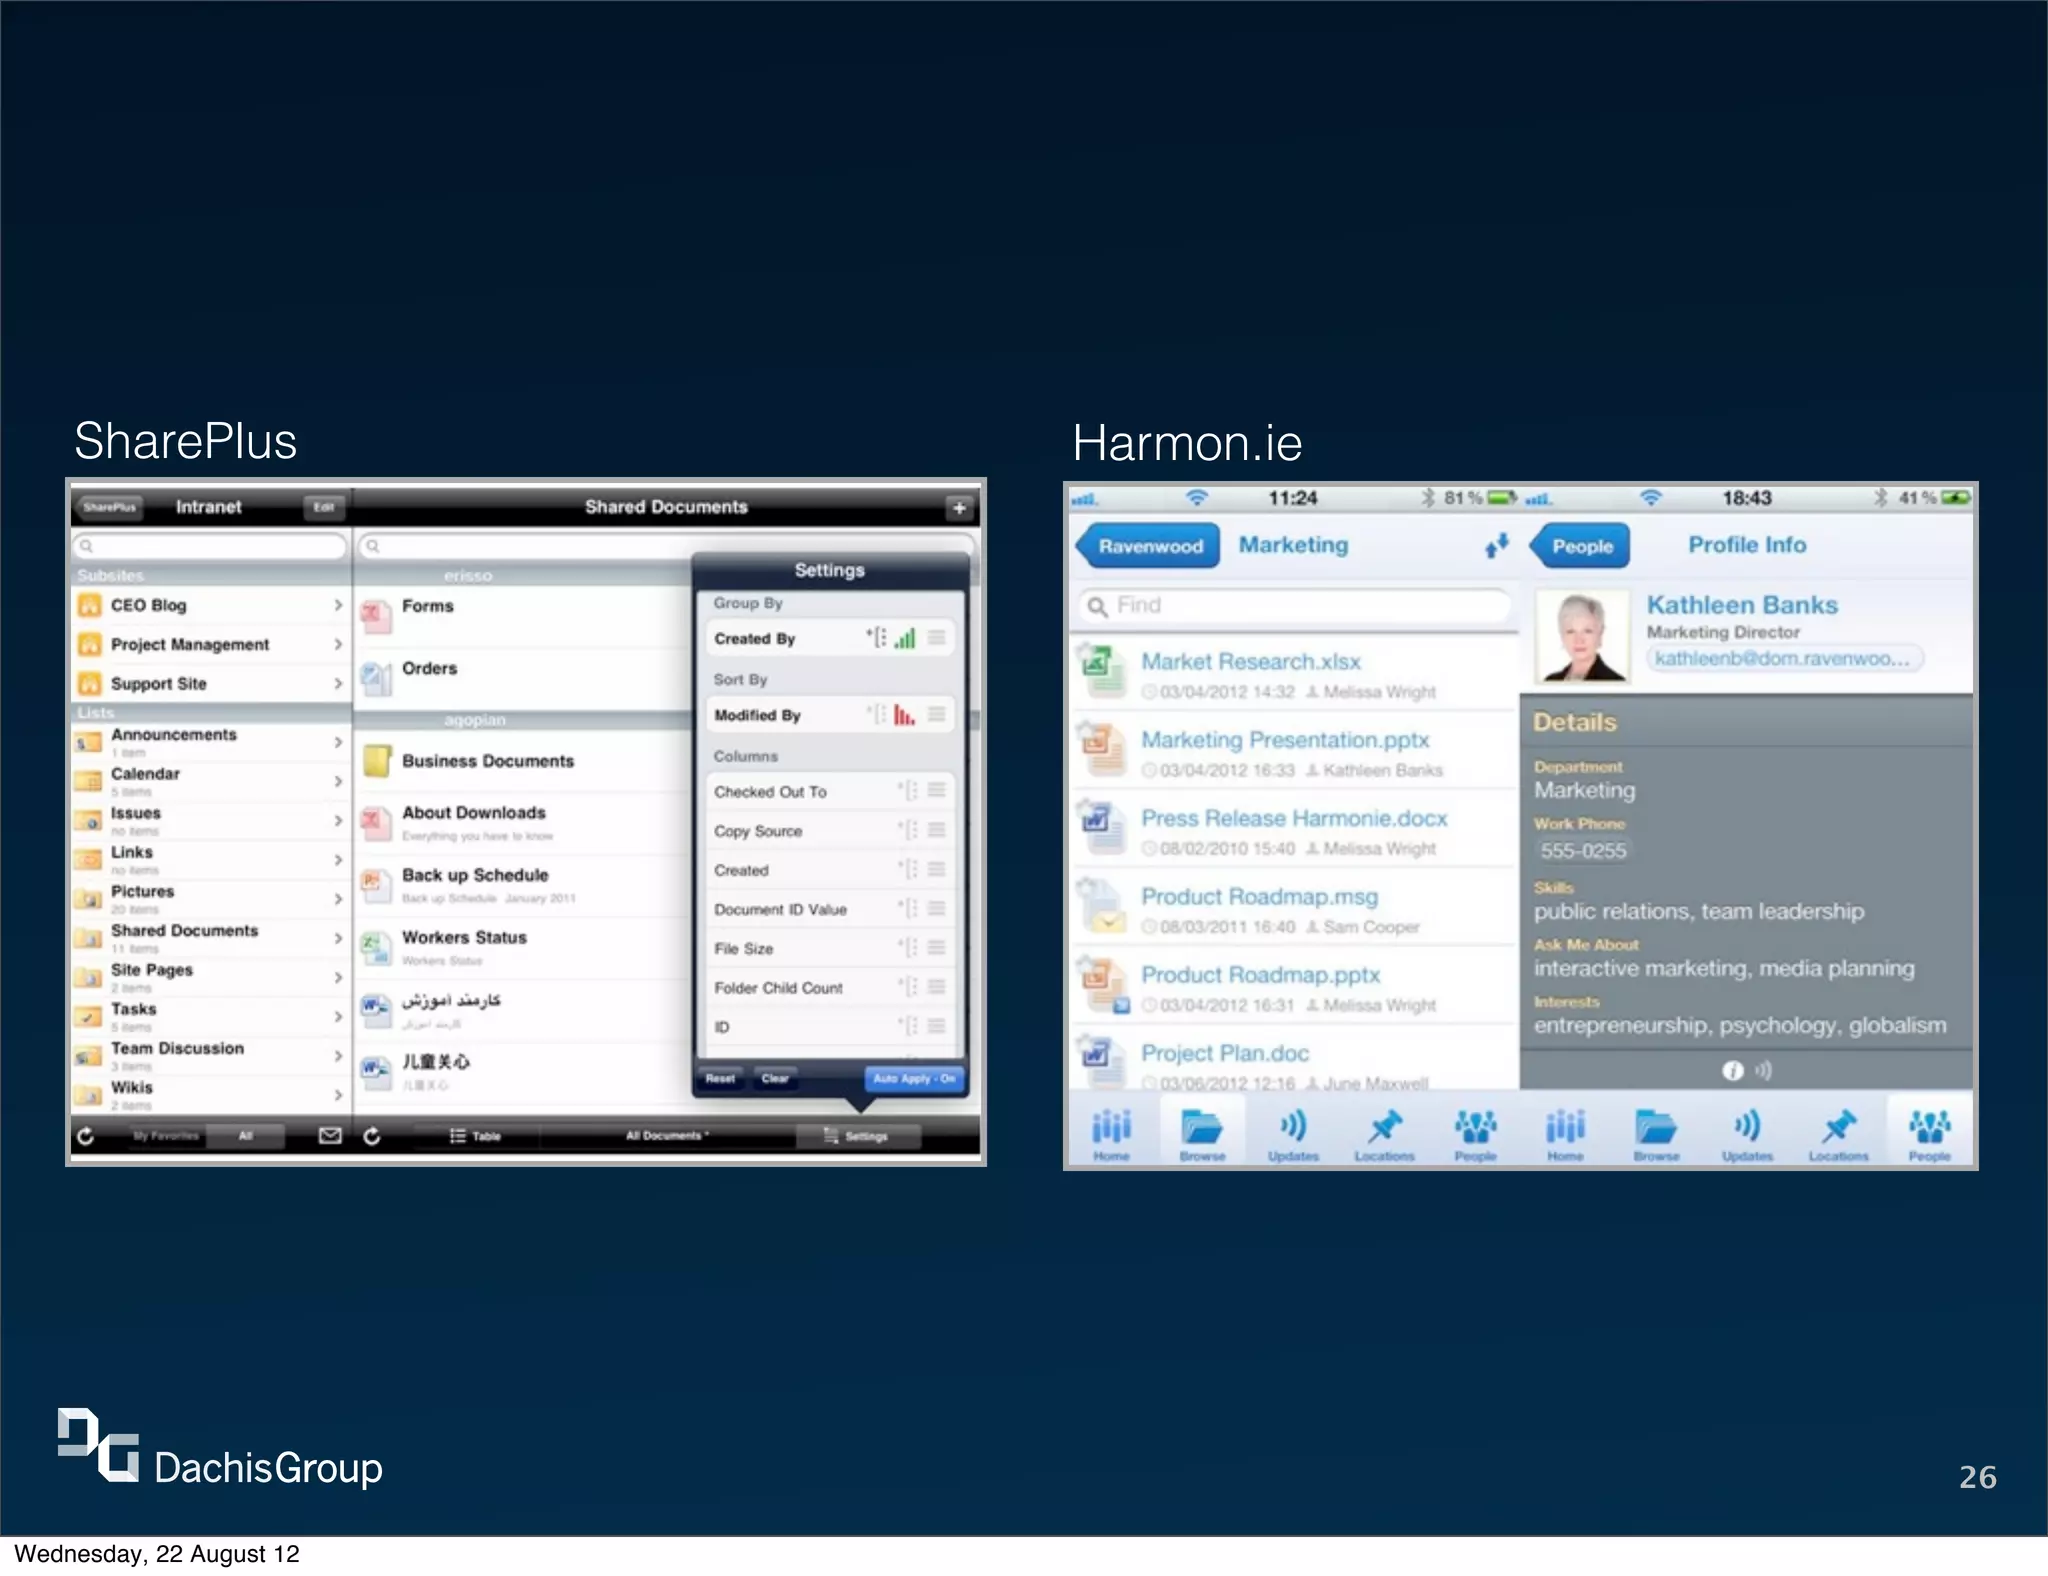The image size is (2048, 1576).
Task: Toggle red descending sort on Modified By
Action: (904, 715)
